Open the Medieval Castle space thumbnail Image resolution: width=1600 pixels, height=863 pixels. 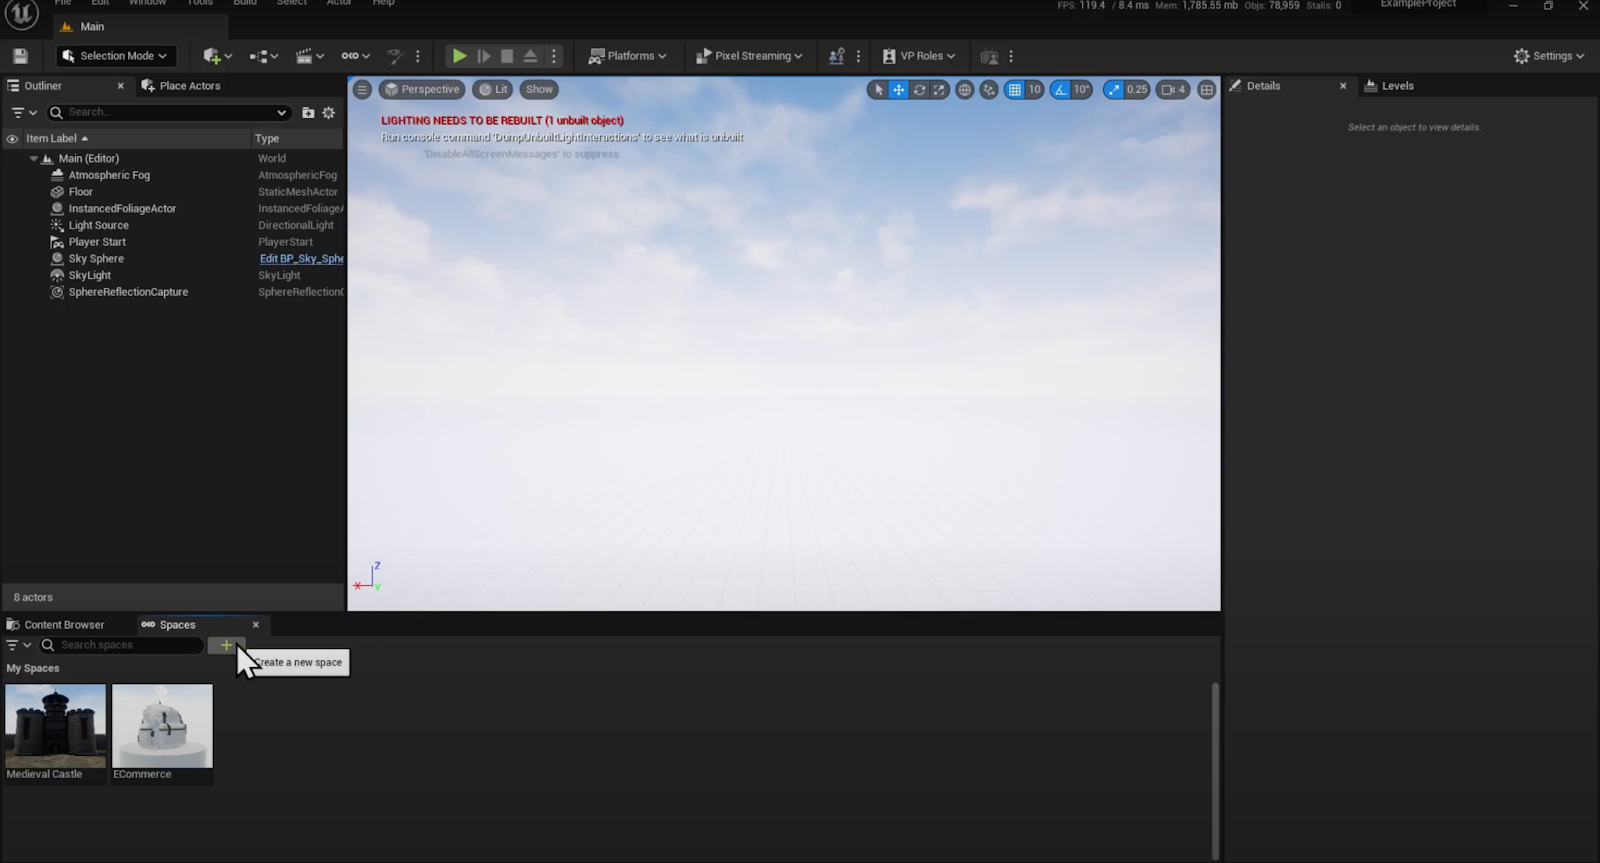point(55,726)
